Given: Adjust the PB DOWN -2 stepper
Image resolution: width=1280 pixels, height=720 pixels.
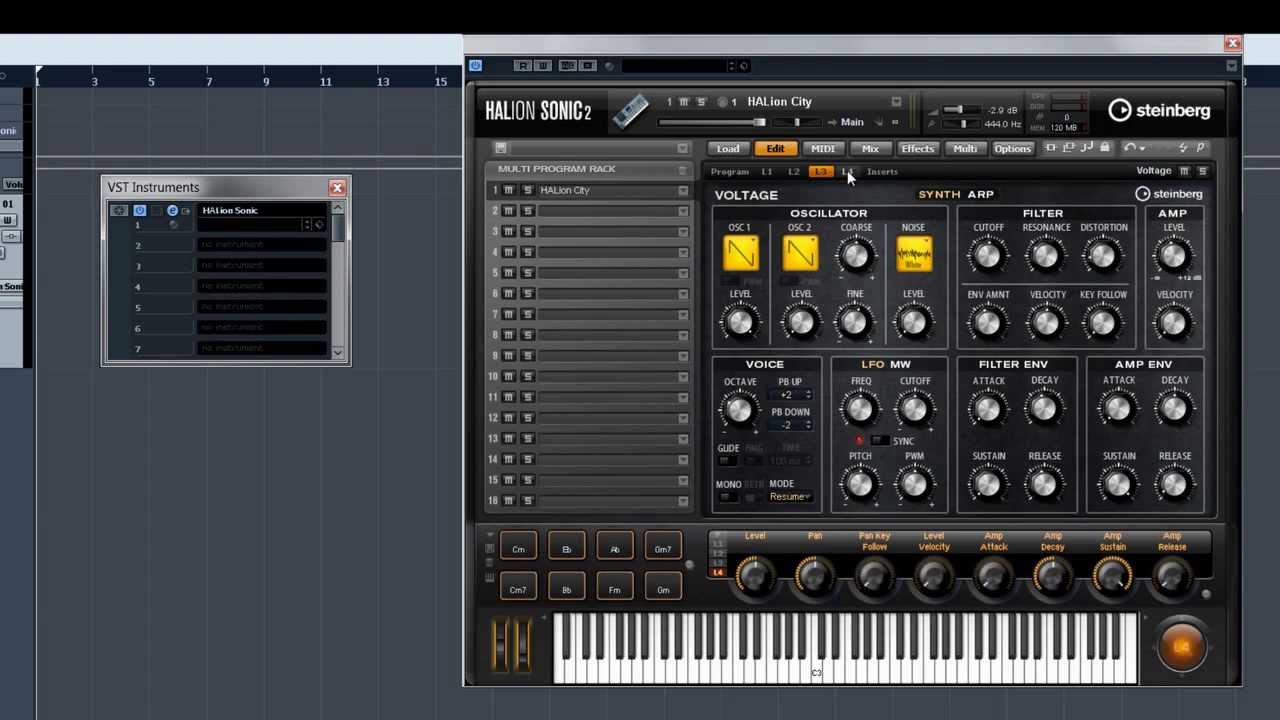Looking at the screenshot, I should point(791,425).
